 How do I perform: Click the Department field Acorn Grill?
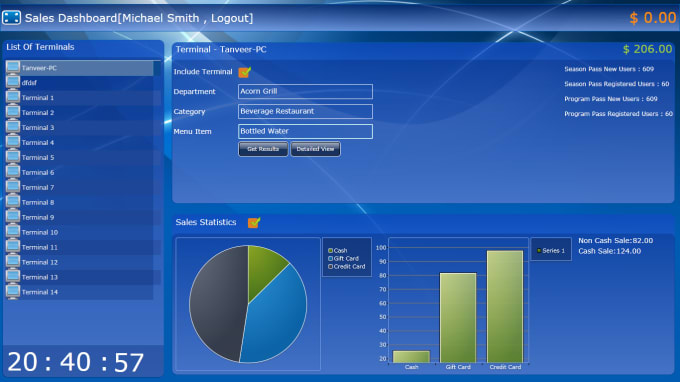tap(305, 91)
